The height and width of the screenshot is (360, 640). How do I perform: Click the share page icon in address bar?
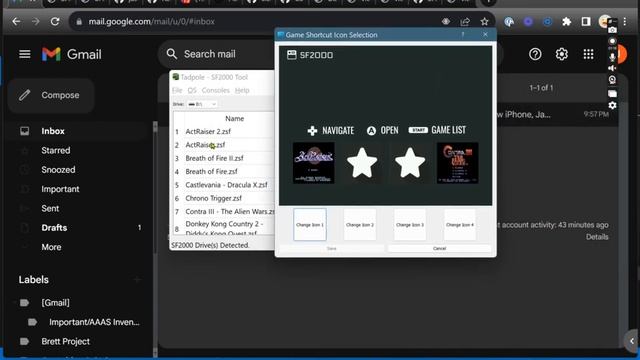click(465, 21)
